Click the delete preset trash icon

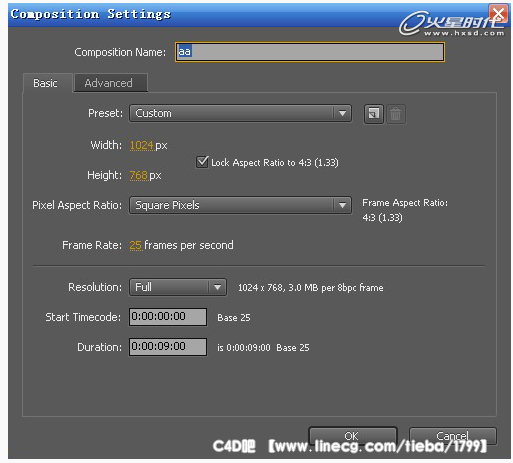[396, 114]
